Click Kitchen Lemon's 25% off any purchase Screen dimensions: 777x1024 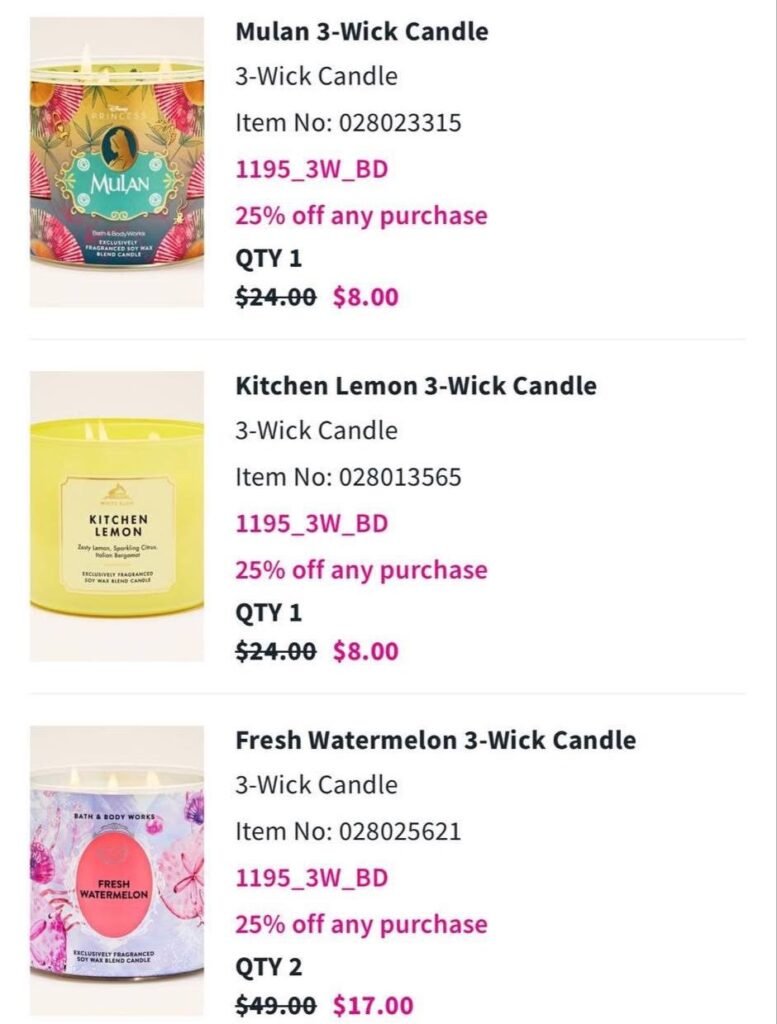[x=361, y=570]
